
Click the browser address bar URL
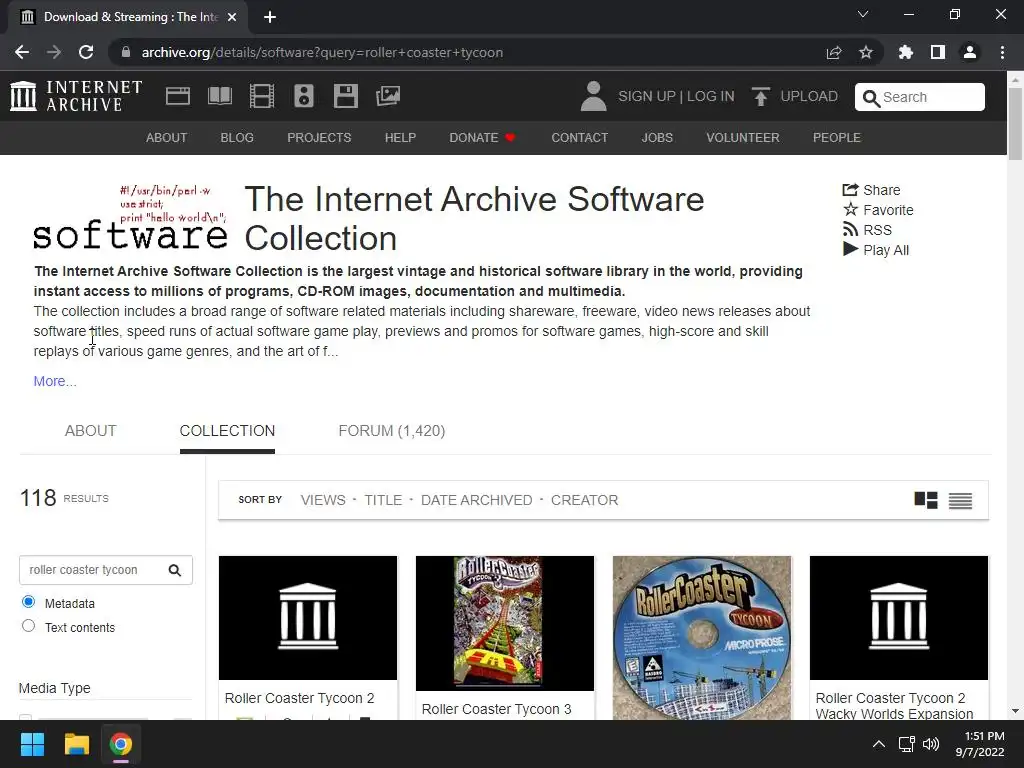click(322, 52)
